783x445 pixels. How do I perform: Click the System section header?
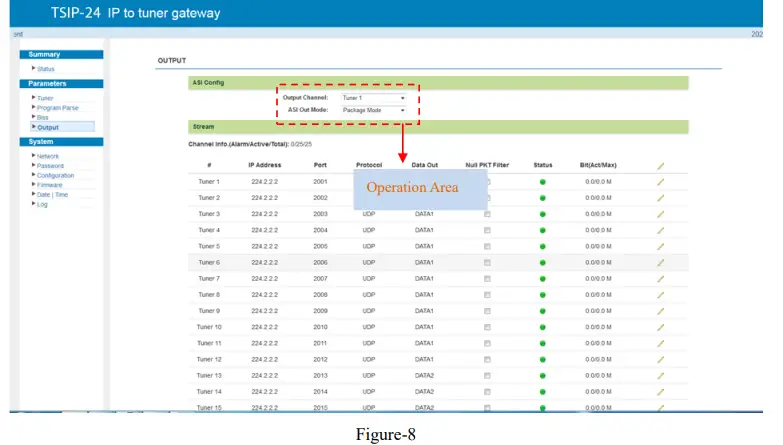coord(61,142)
